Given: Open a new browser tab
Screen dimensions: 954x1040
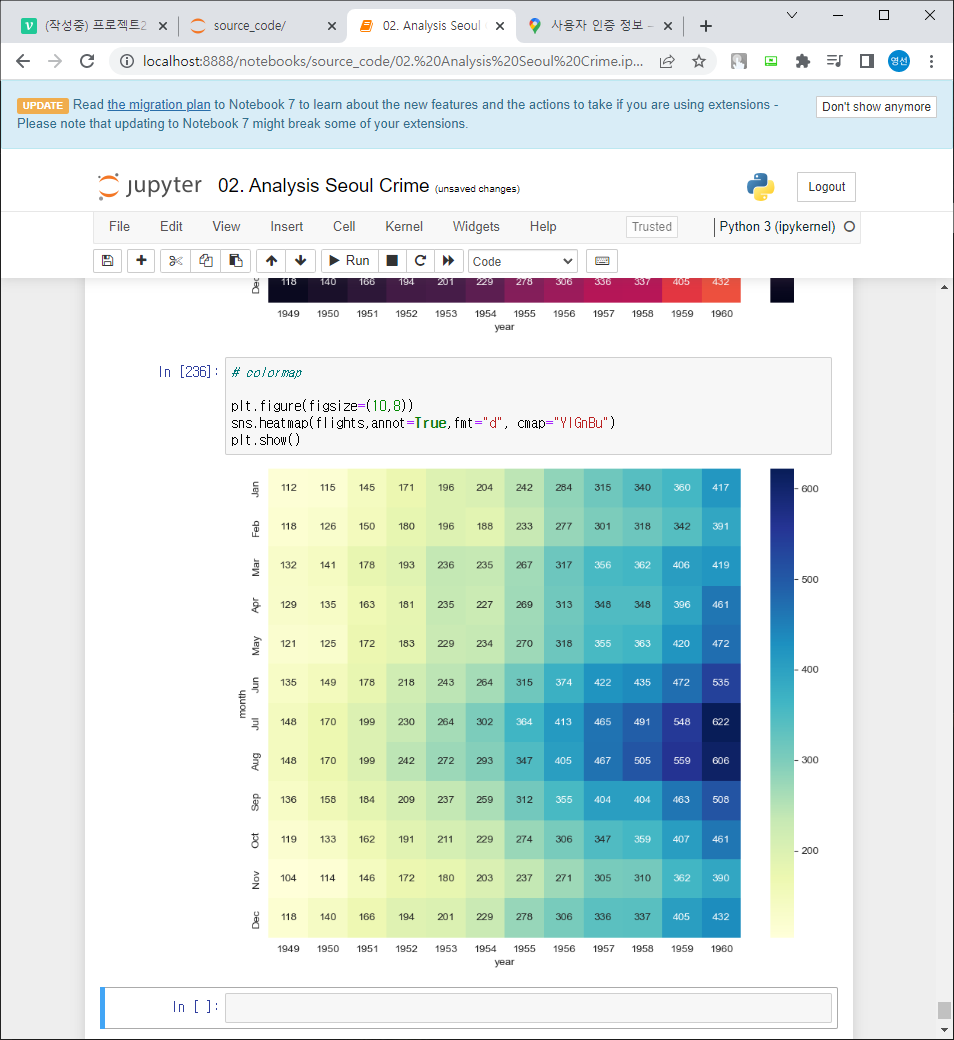Looking at the screenshot, I should tap(706, 26).
